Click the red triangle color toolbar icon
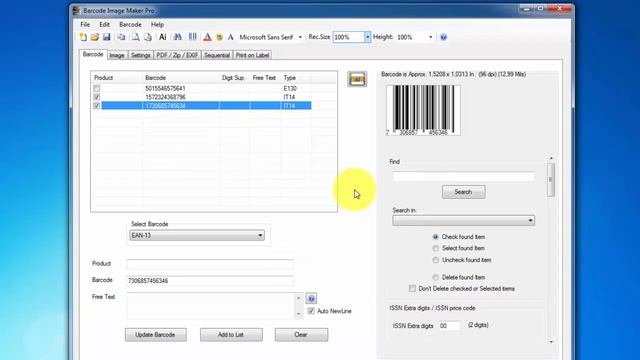 click(x=207, y=37)
